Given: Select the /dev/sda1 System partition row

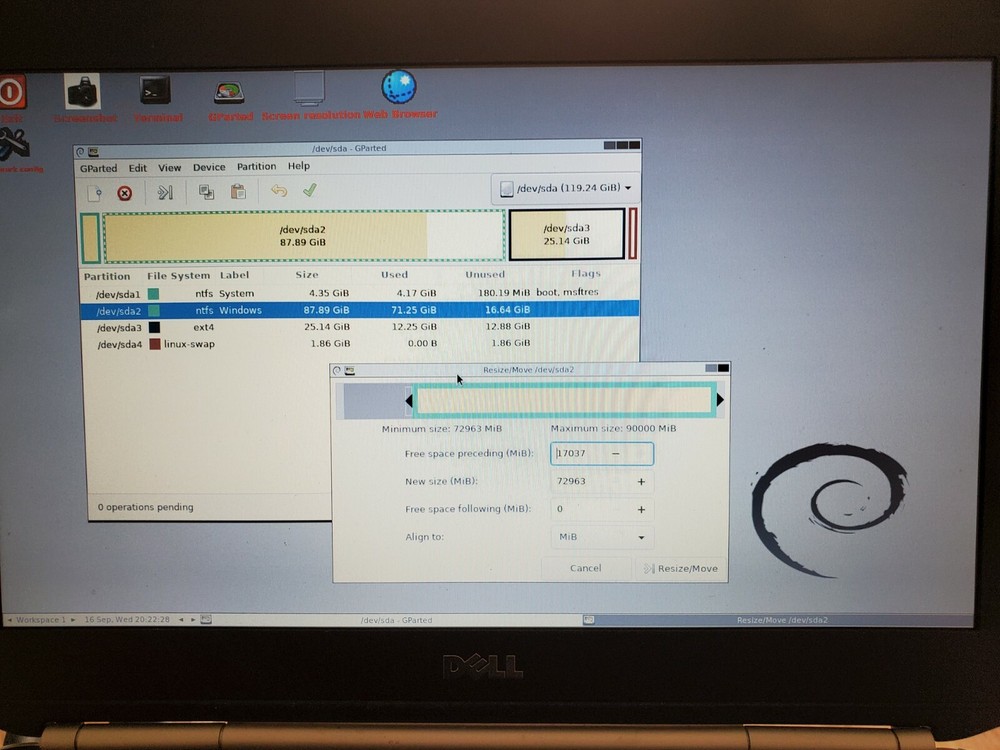Looking at the screenshot, I should (x=359, y=293).
